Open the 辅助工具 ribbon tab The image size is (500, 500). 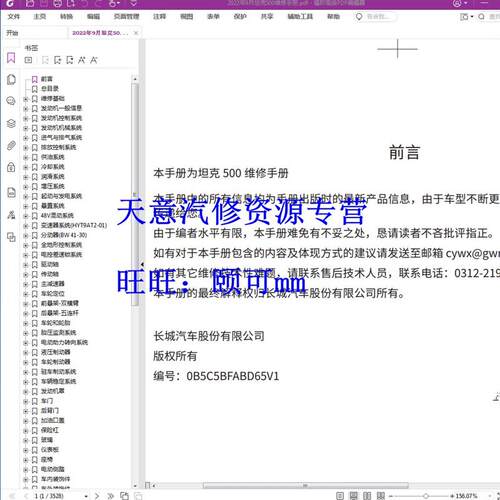click(300, 17)
